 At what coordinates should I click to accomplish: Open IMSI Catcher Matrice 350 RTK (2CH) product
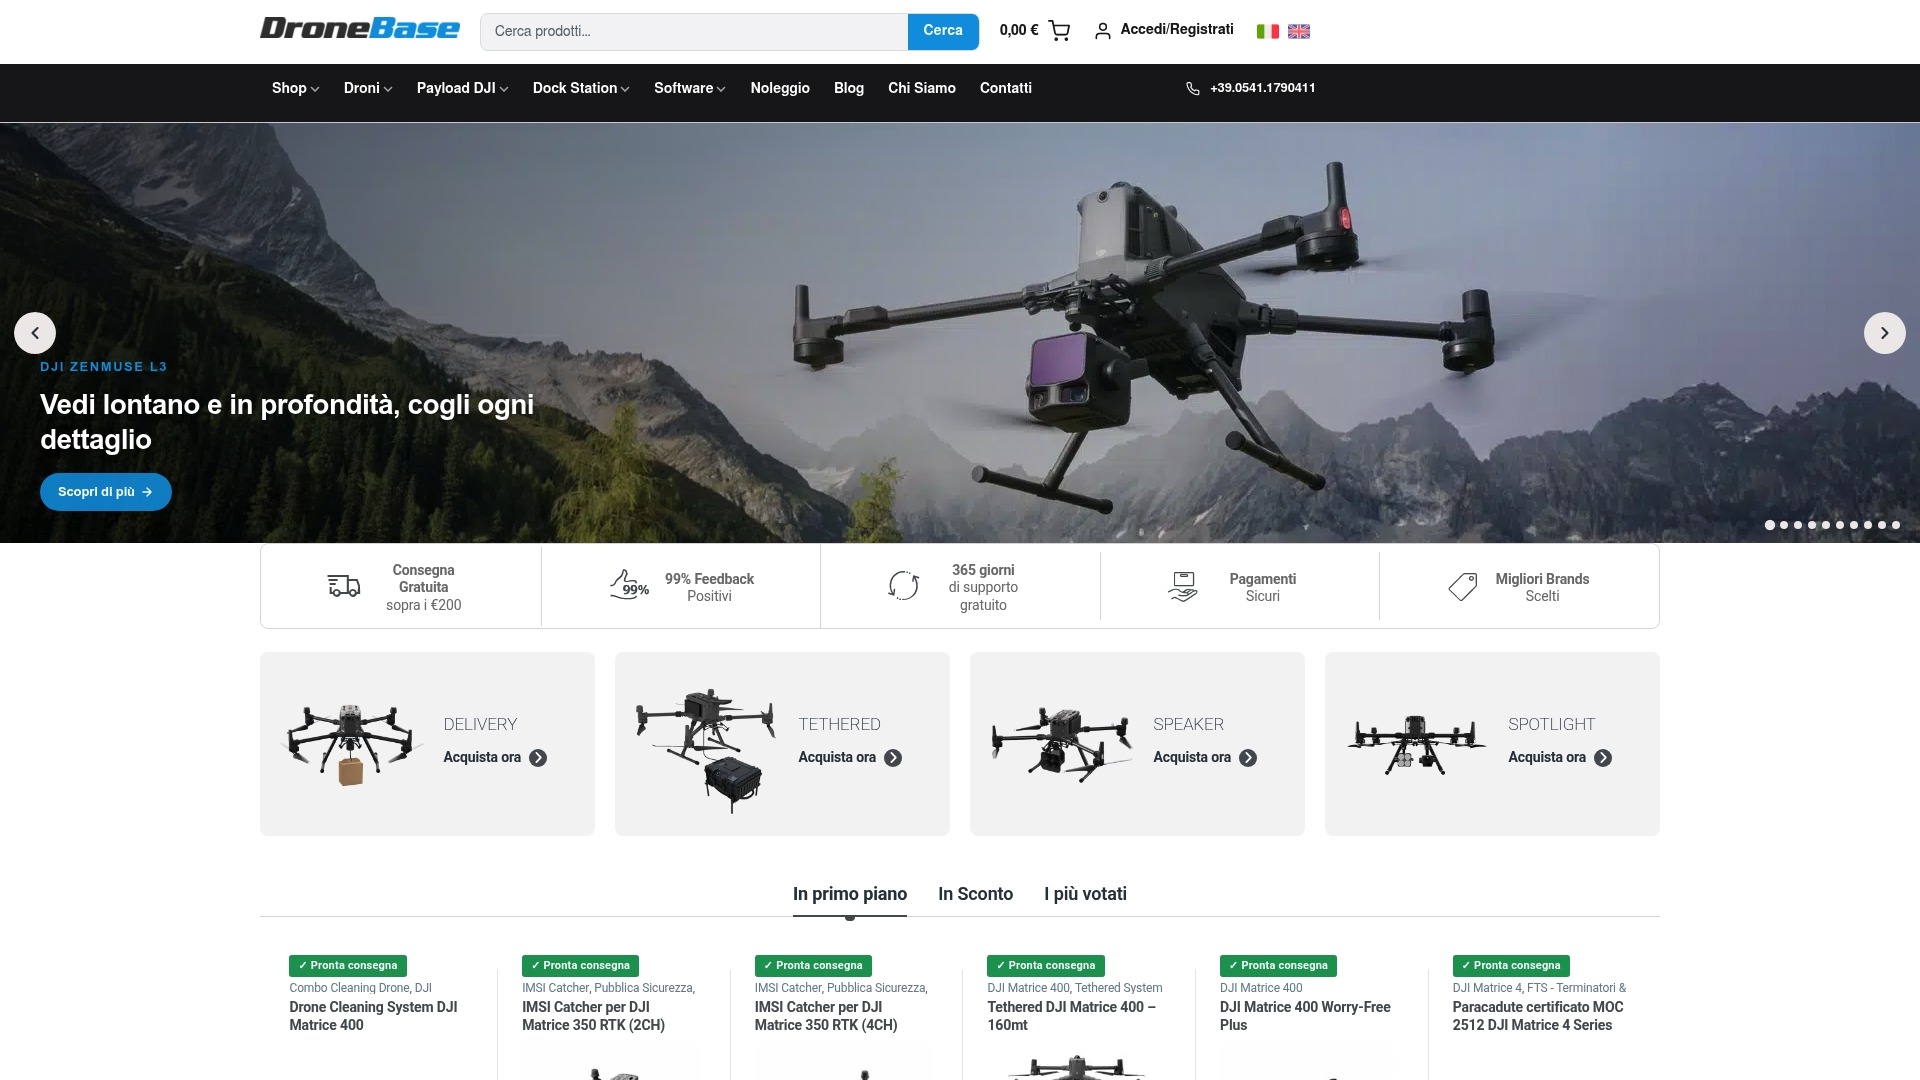pos(593,1016)
